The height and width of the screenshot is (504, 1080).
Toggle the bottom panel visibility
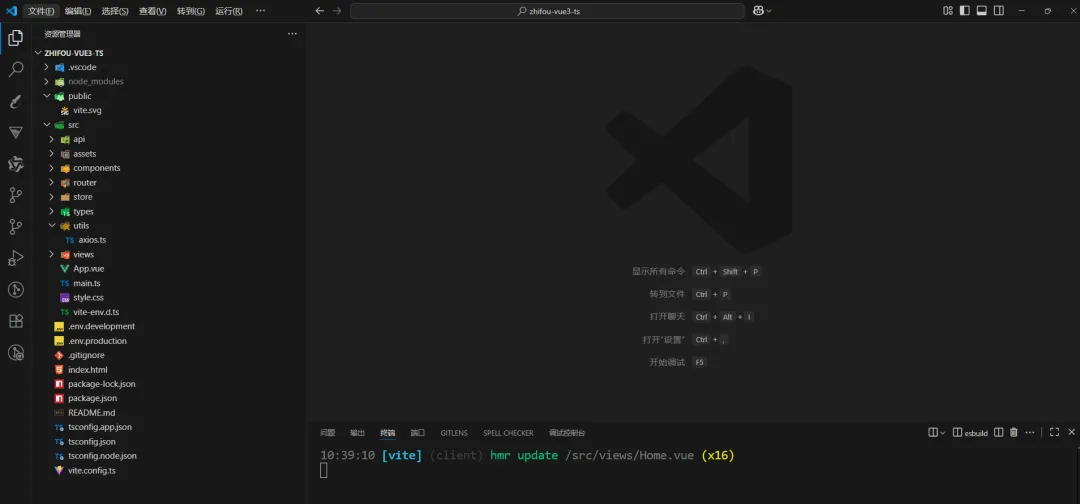[x=982, y=11]
